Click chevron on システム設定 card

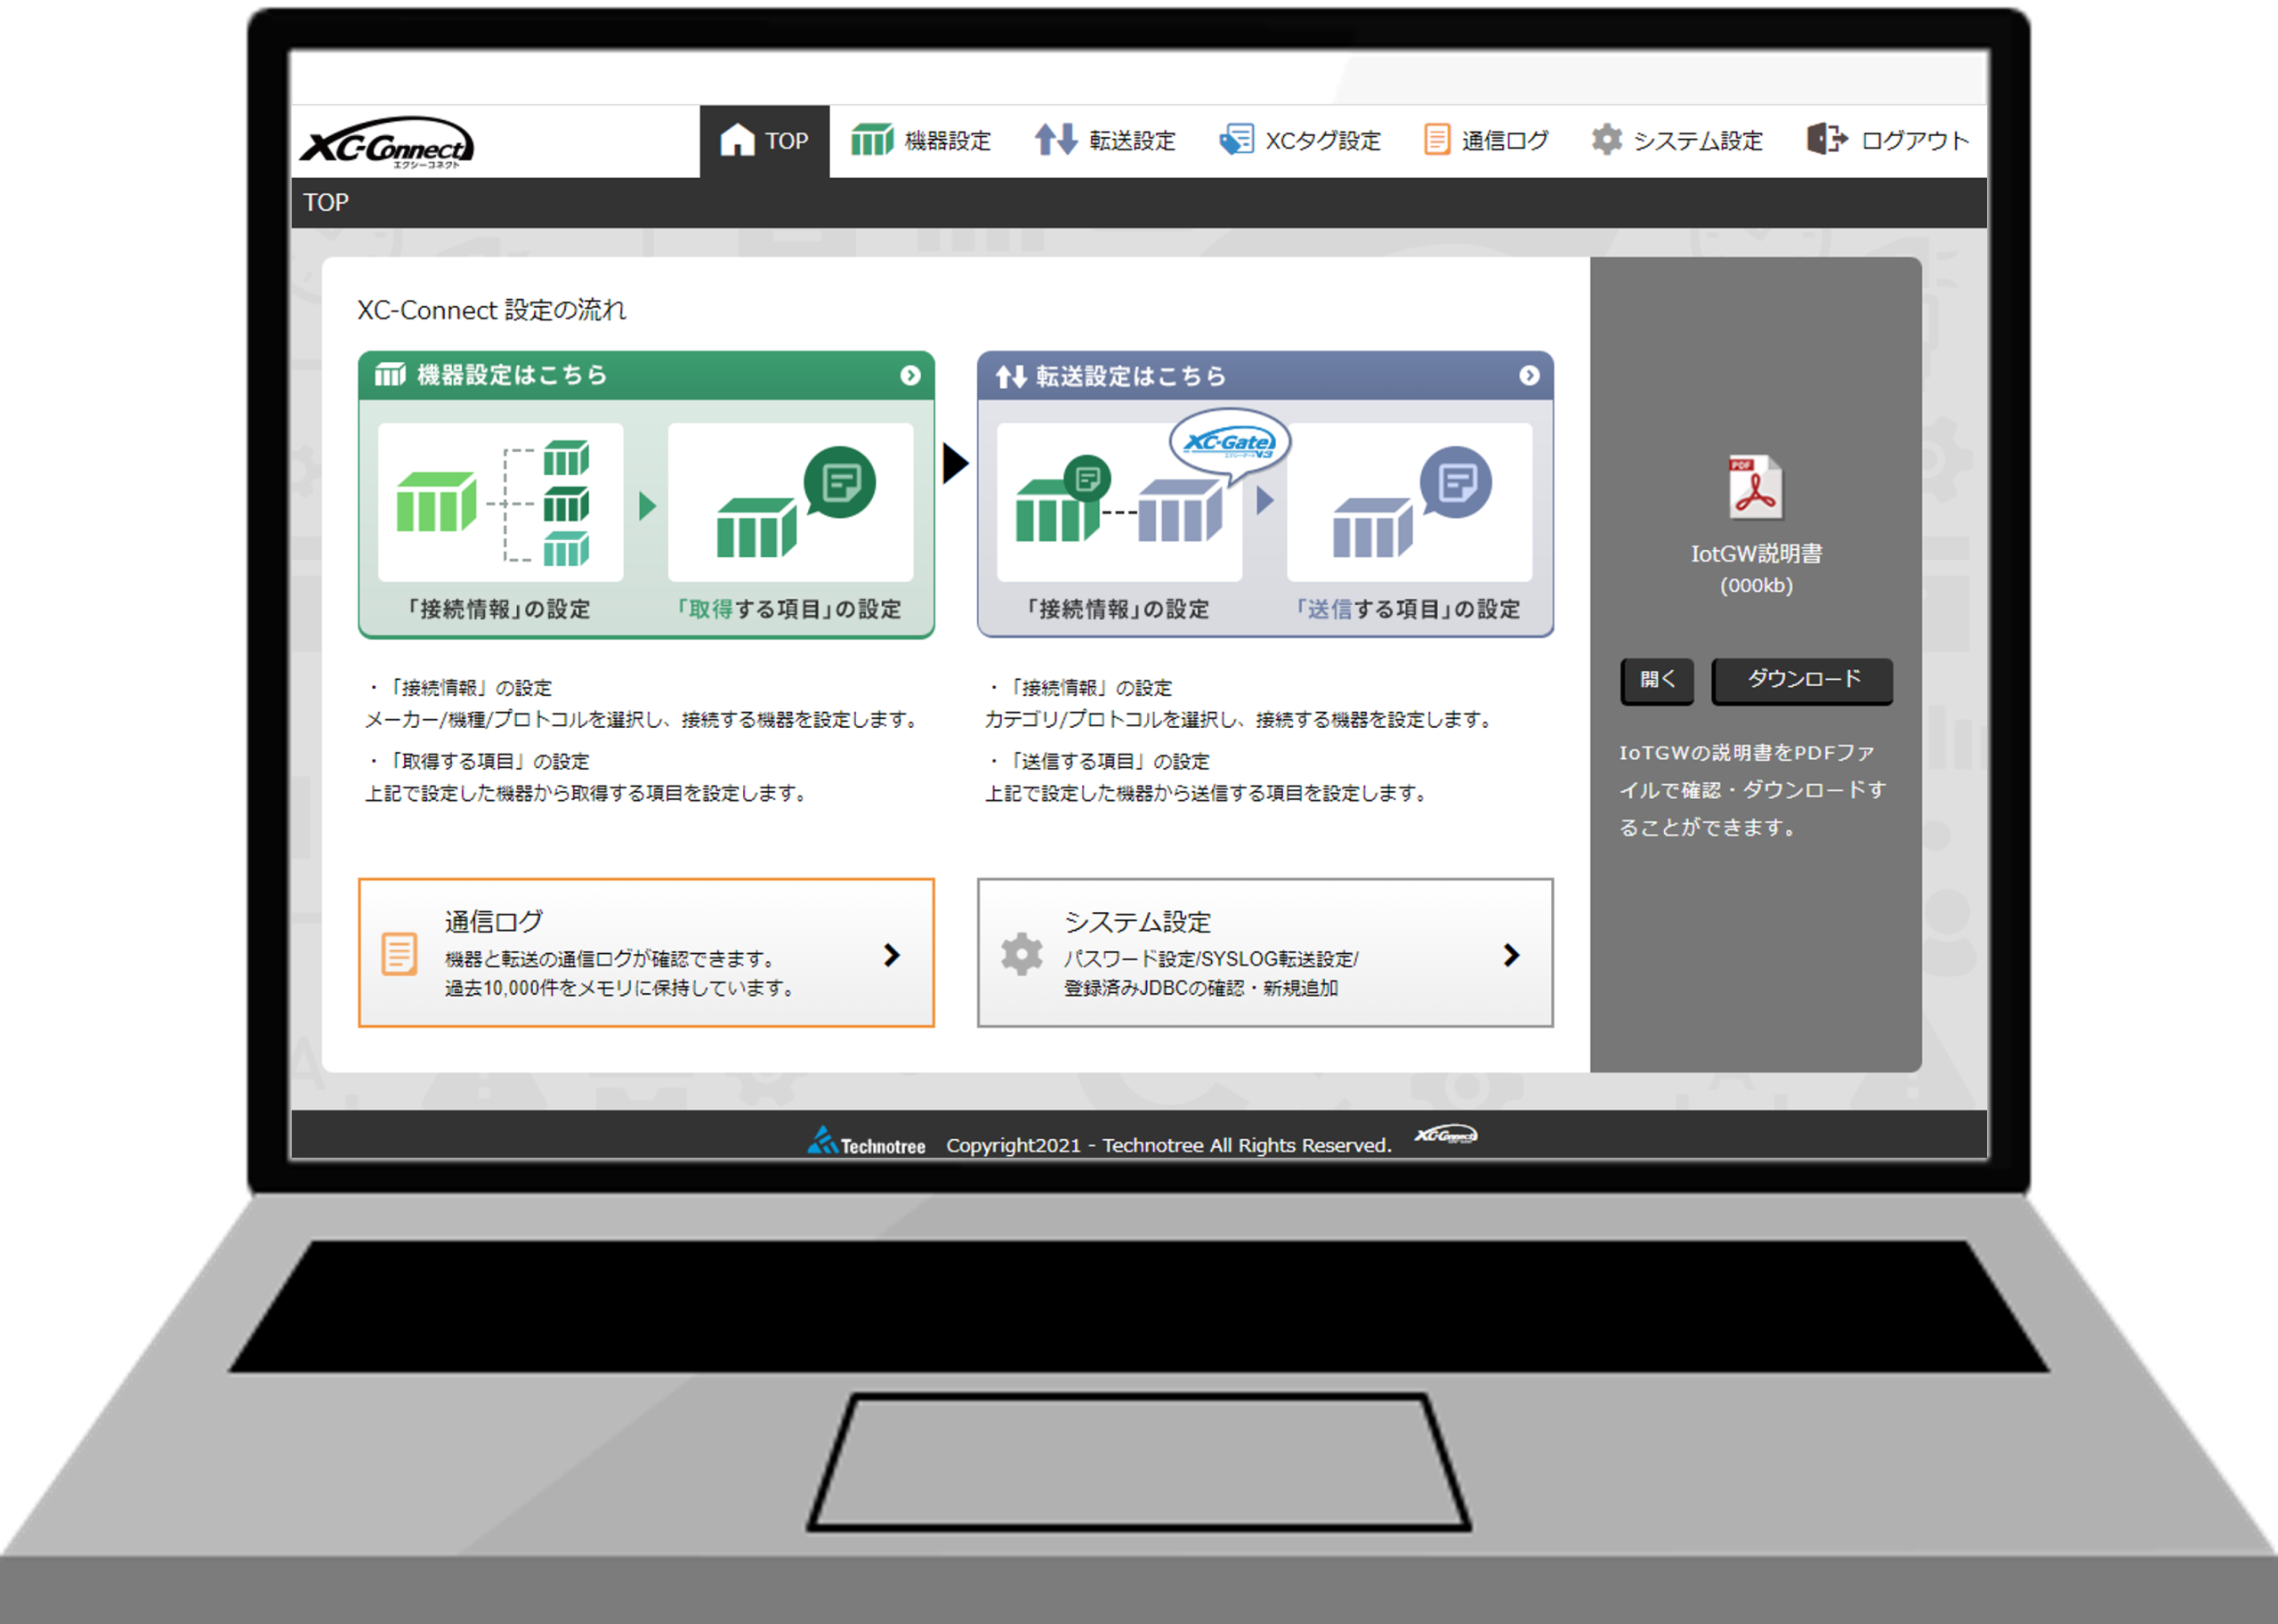[x=1511, y=955]
